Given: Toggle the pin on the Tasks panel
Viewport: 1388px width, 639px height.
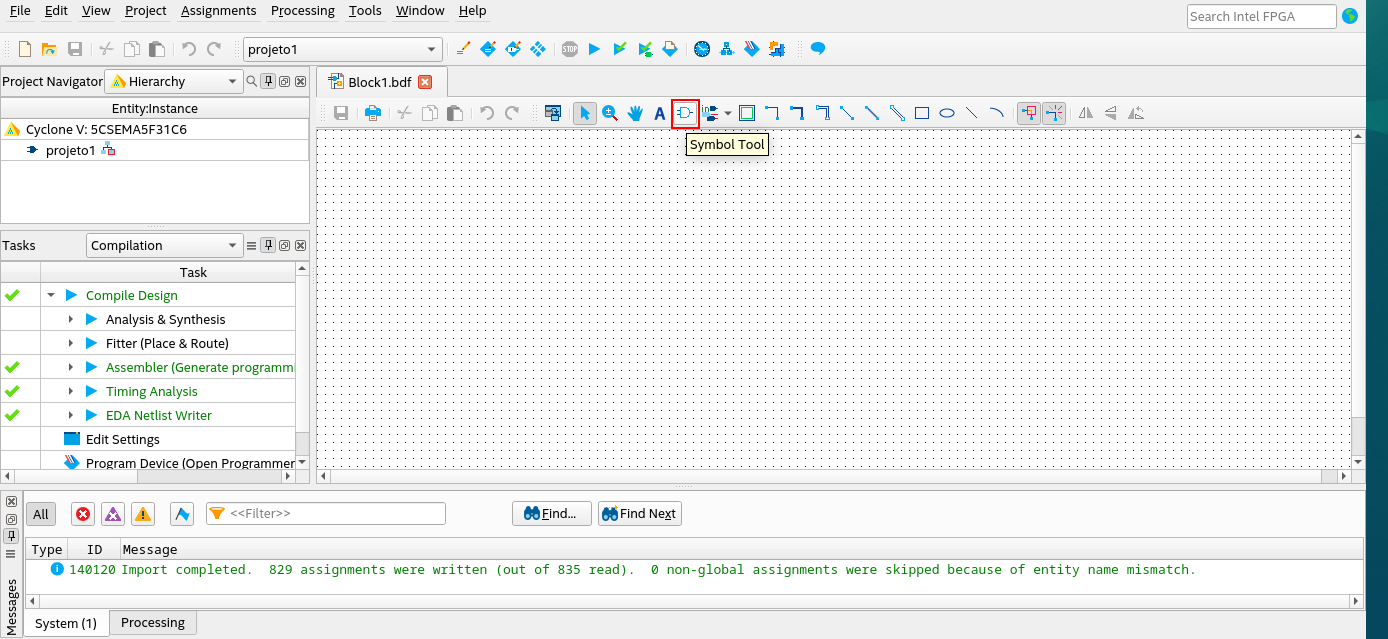Looking at the screenshot, I should [268, 245].
